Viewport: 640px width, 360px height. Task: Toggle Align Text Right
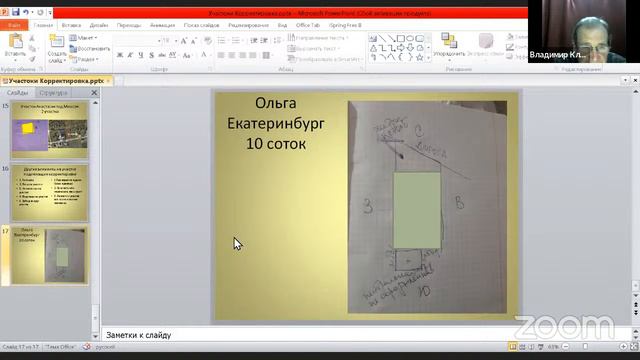pos(242,55)
